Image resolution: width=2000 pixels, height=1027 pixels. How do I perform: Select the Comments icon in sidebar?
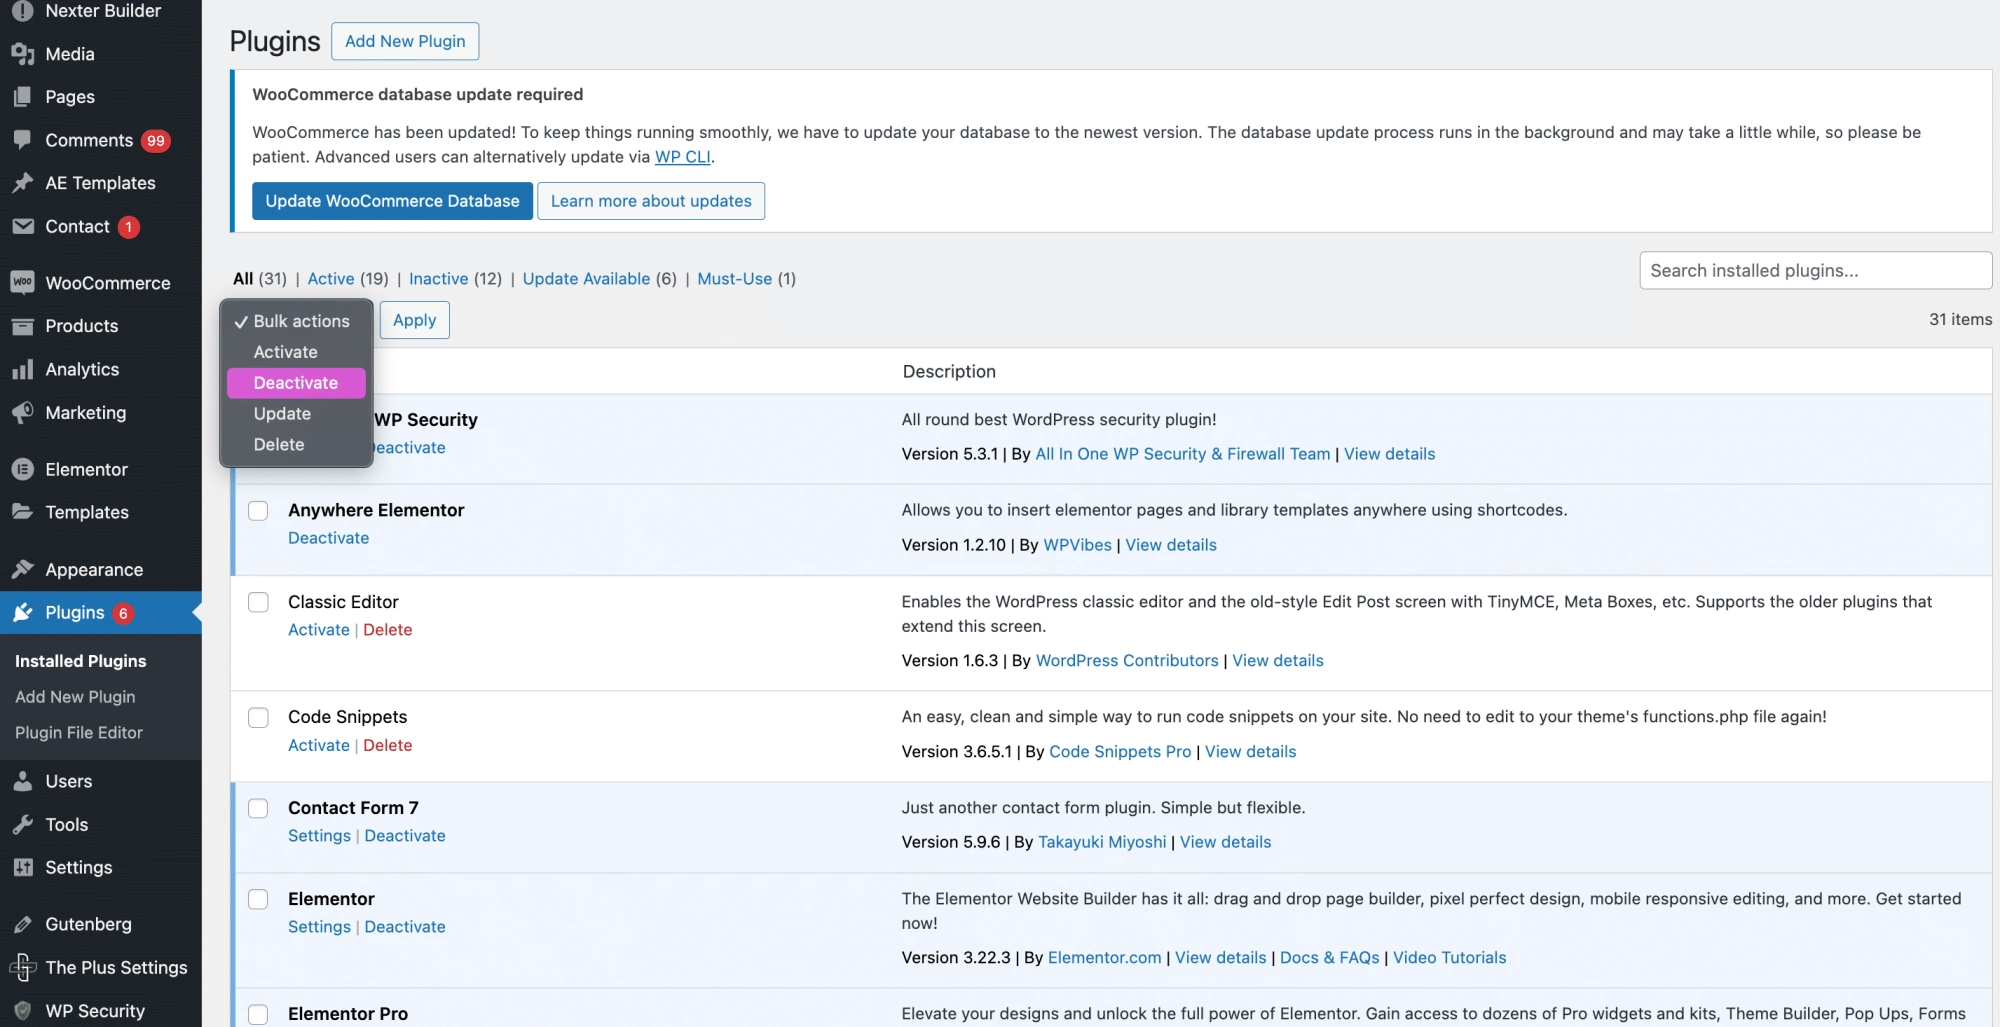click(x=23, y=140)
